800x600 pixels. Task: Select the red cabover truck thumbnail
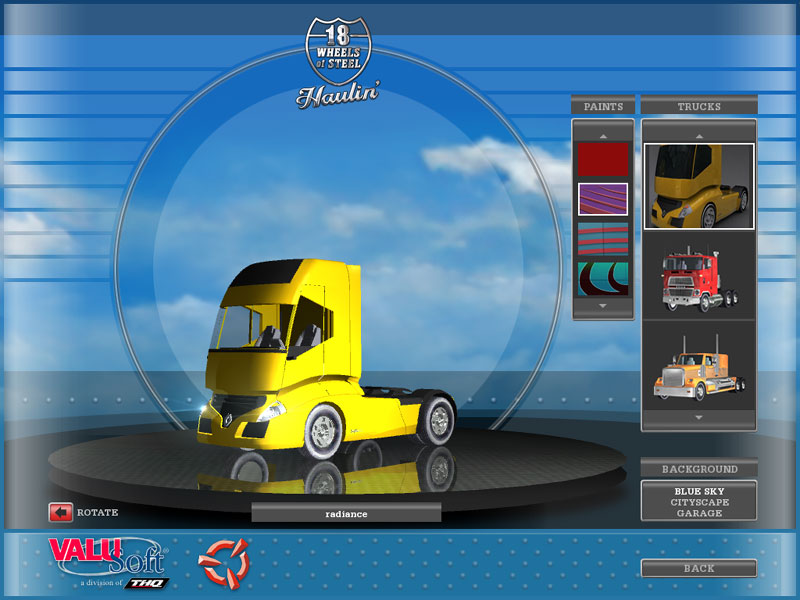699,278
